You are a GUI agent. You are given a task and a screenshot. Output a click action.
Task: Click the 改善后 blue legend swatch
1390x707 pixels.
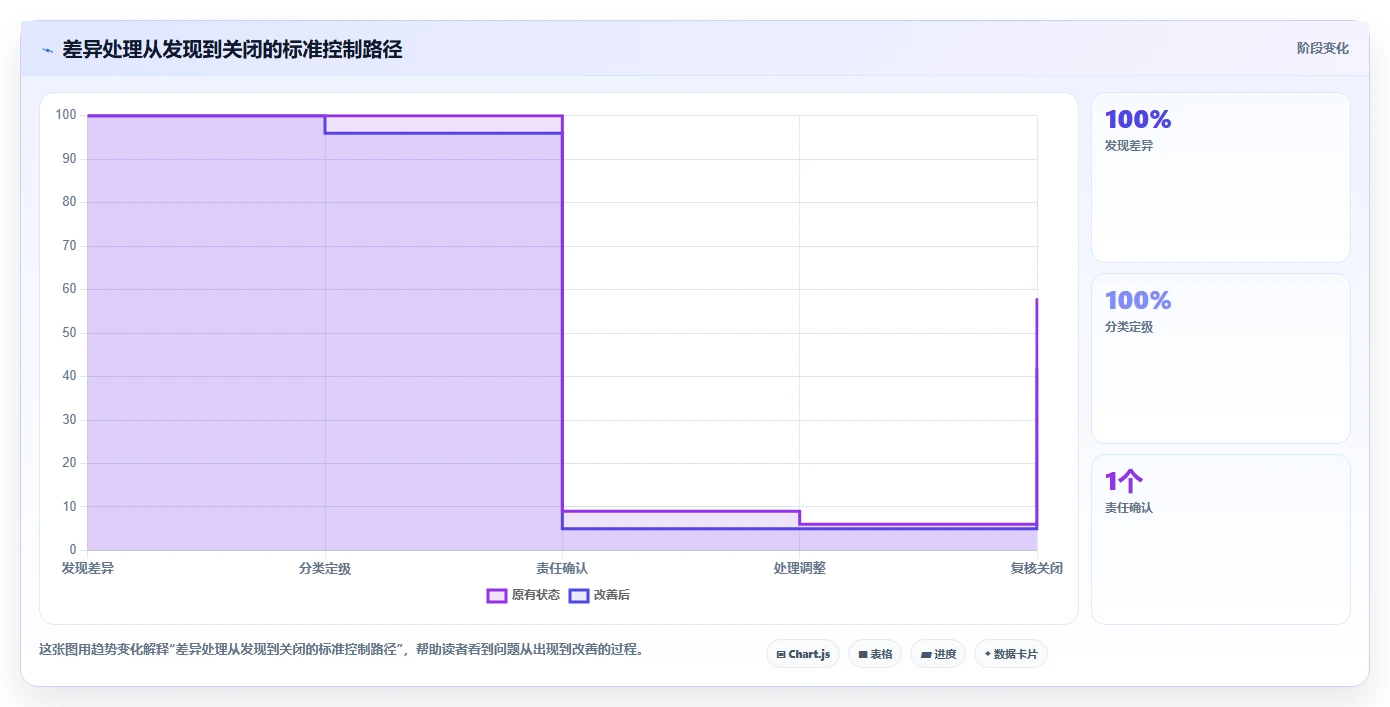coord(578,595)
